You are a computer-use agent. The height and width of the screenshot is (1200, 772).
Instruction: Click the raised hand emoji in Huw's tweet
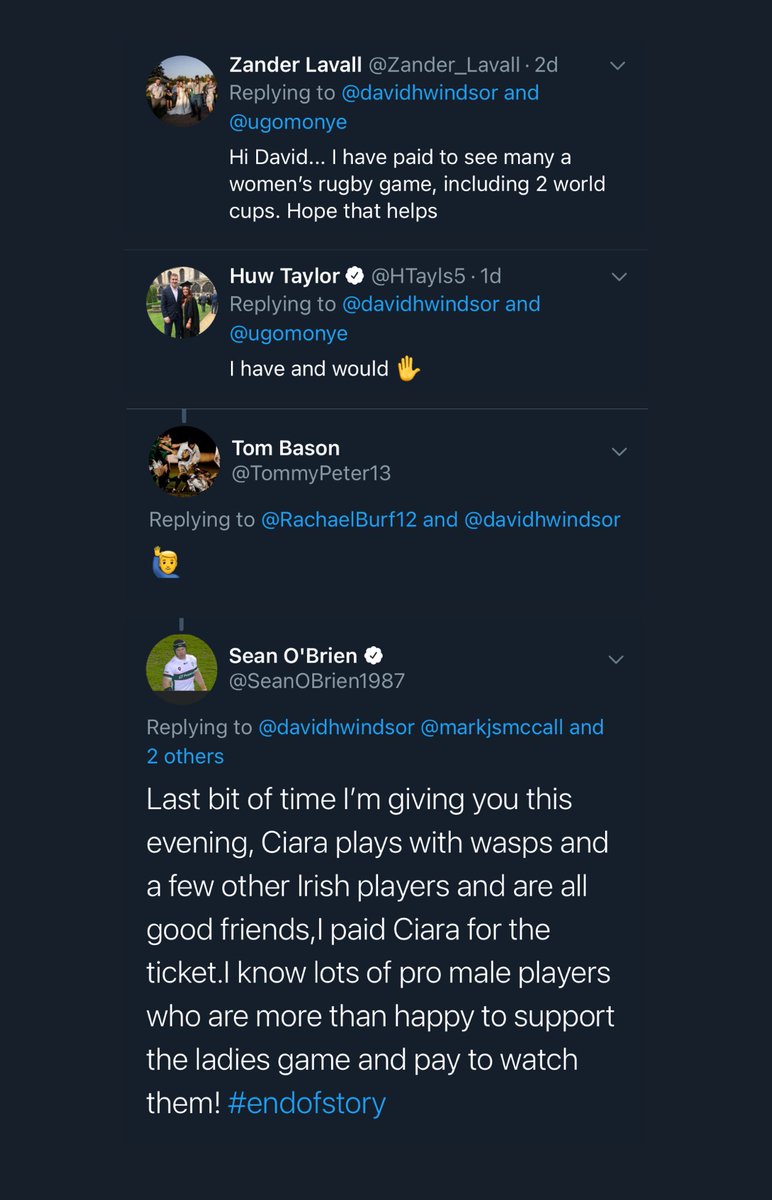tap(408, 369)
